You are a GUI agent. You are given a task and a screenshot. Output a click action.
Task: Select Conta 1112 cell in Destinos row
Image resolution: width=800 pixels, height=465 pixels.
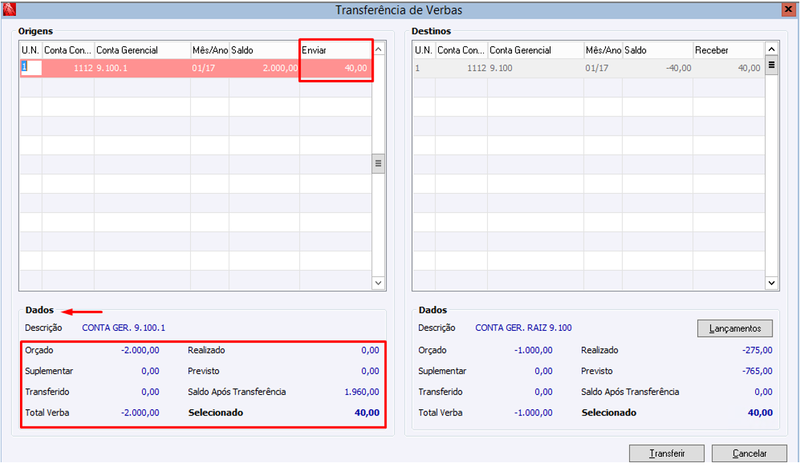click(x=461, y=68)
